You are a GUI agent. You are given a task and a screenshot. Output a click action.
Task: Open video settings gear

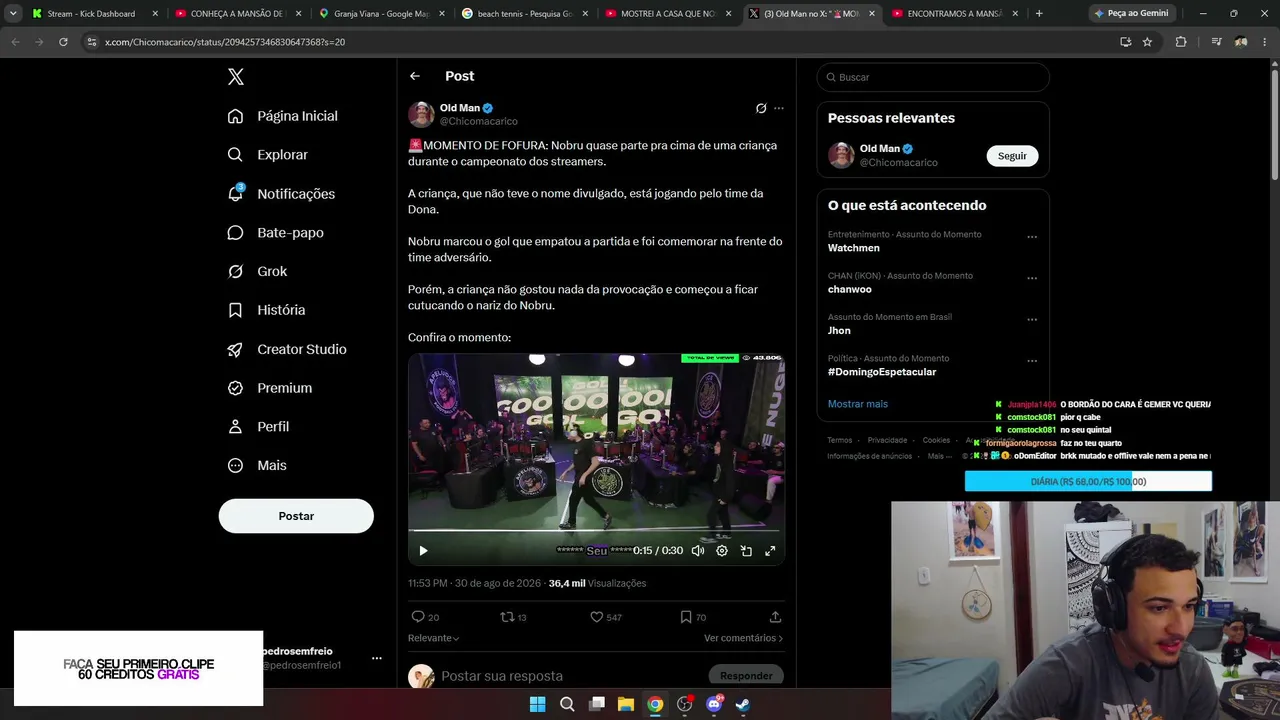(722, 550)
